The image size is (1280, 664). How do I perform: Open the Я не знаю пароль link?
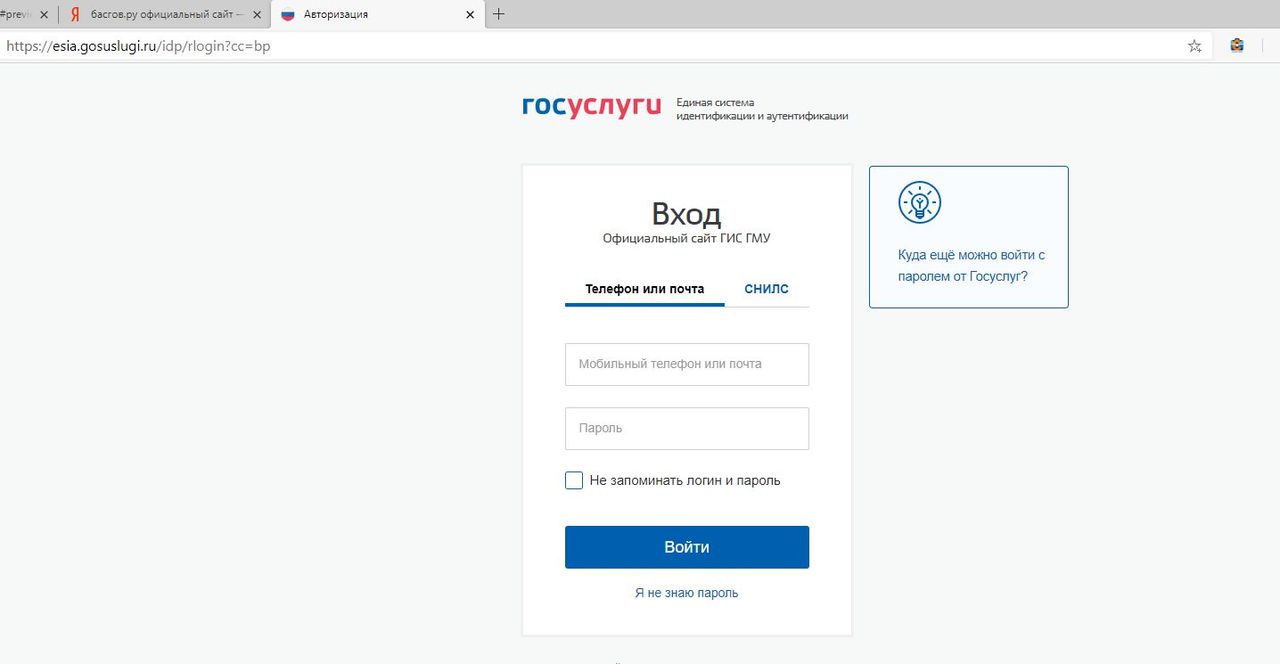pos(687,593)
